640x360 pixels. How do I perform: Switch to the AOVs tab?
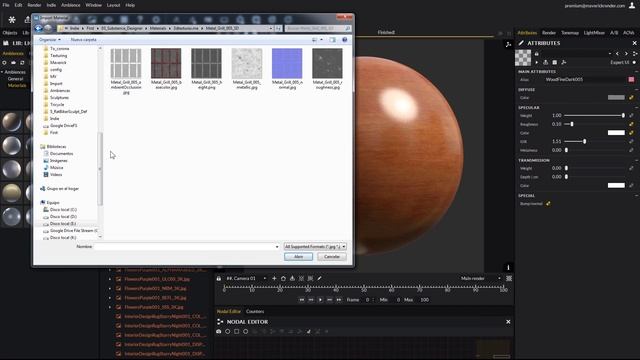click(x=629, y=33)
